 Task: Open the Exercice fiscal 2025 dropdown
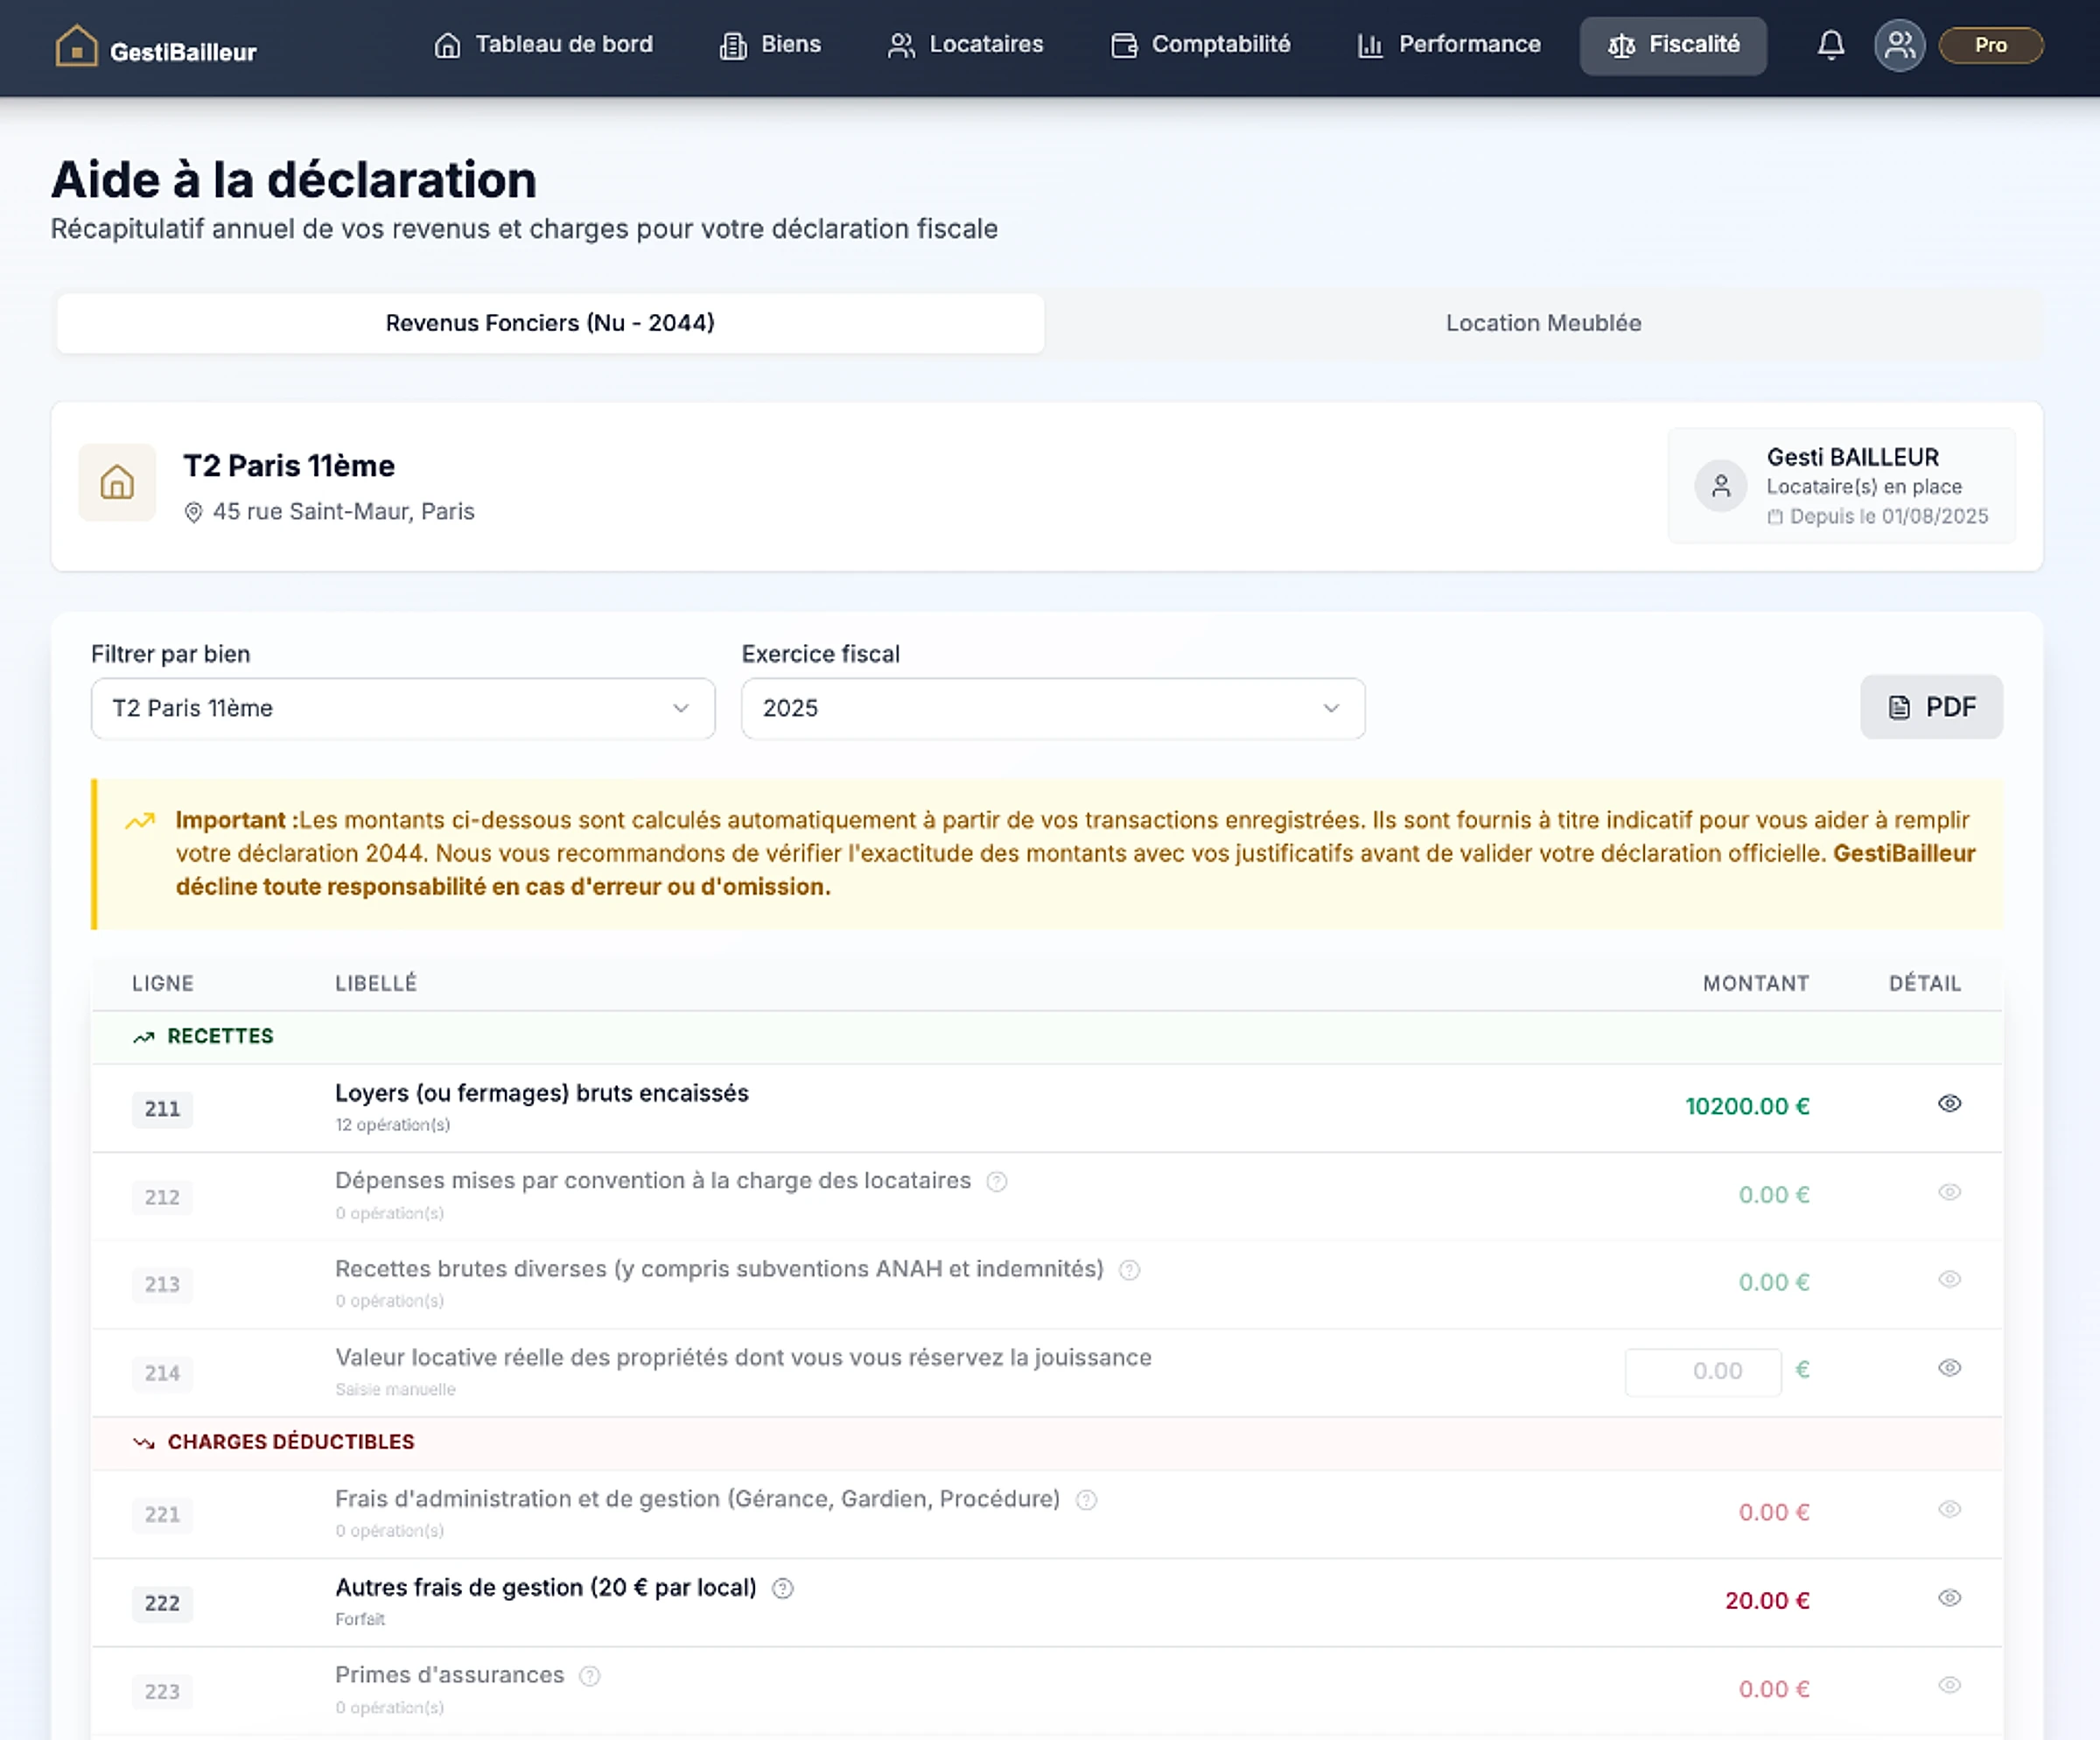click(1053, 709)
